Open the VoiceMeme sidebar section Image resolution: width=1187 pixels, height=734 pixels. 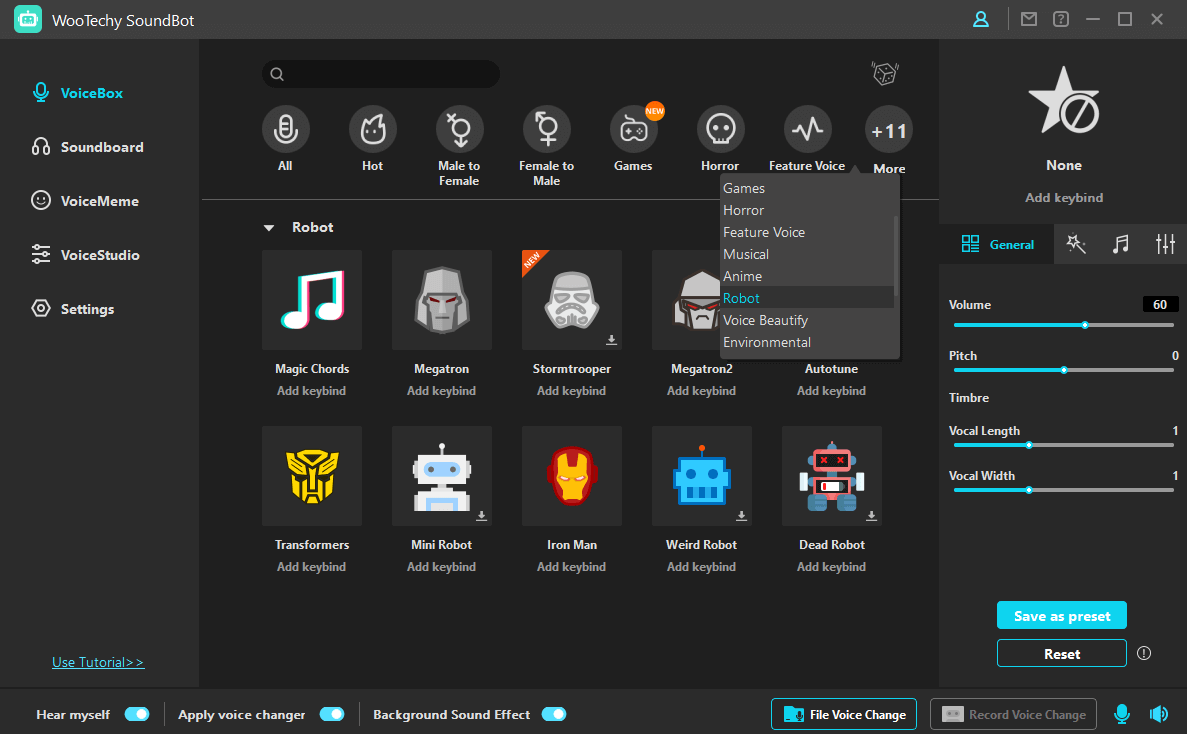[x=85, y=201]
